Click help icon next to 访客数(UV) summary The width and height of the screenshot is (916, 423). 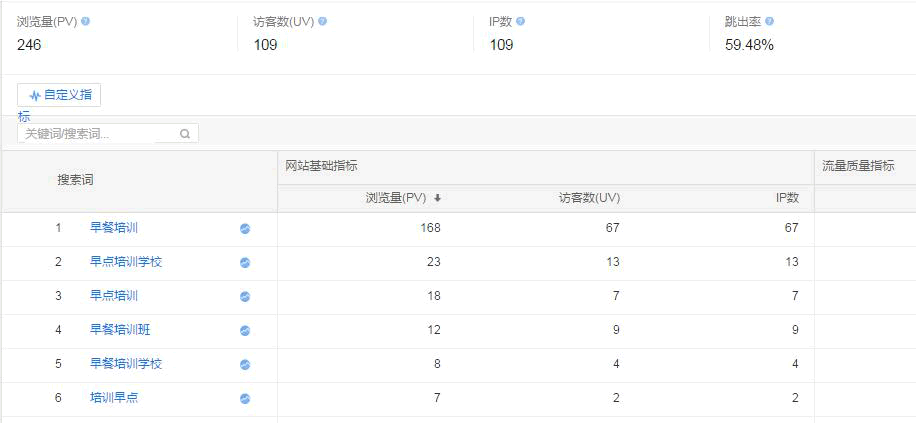(322, 21)
